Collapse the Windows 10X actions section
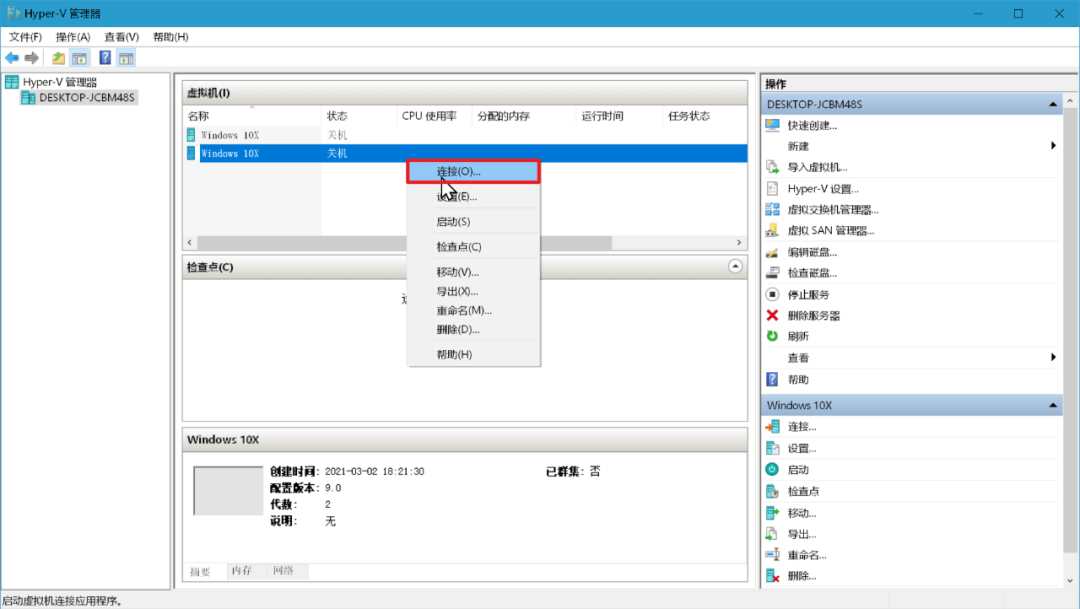Viewport: 1080px width, 609px height. 1055,405
